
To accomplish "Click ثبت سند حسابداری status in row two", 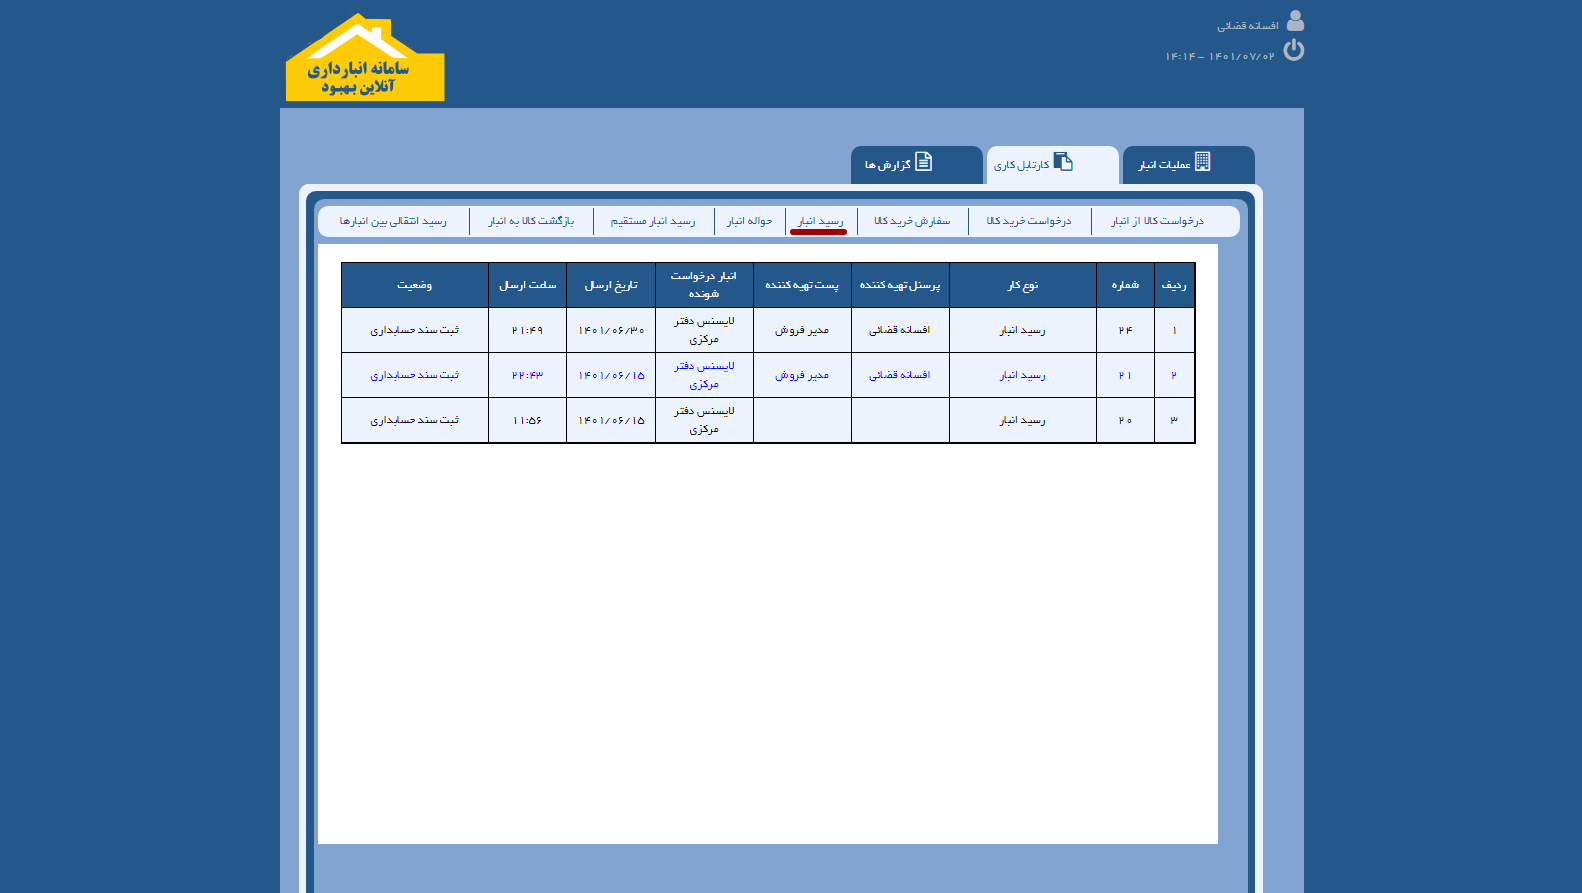I will [414, 375].
